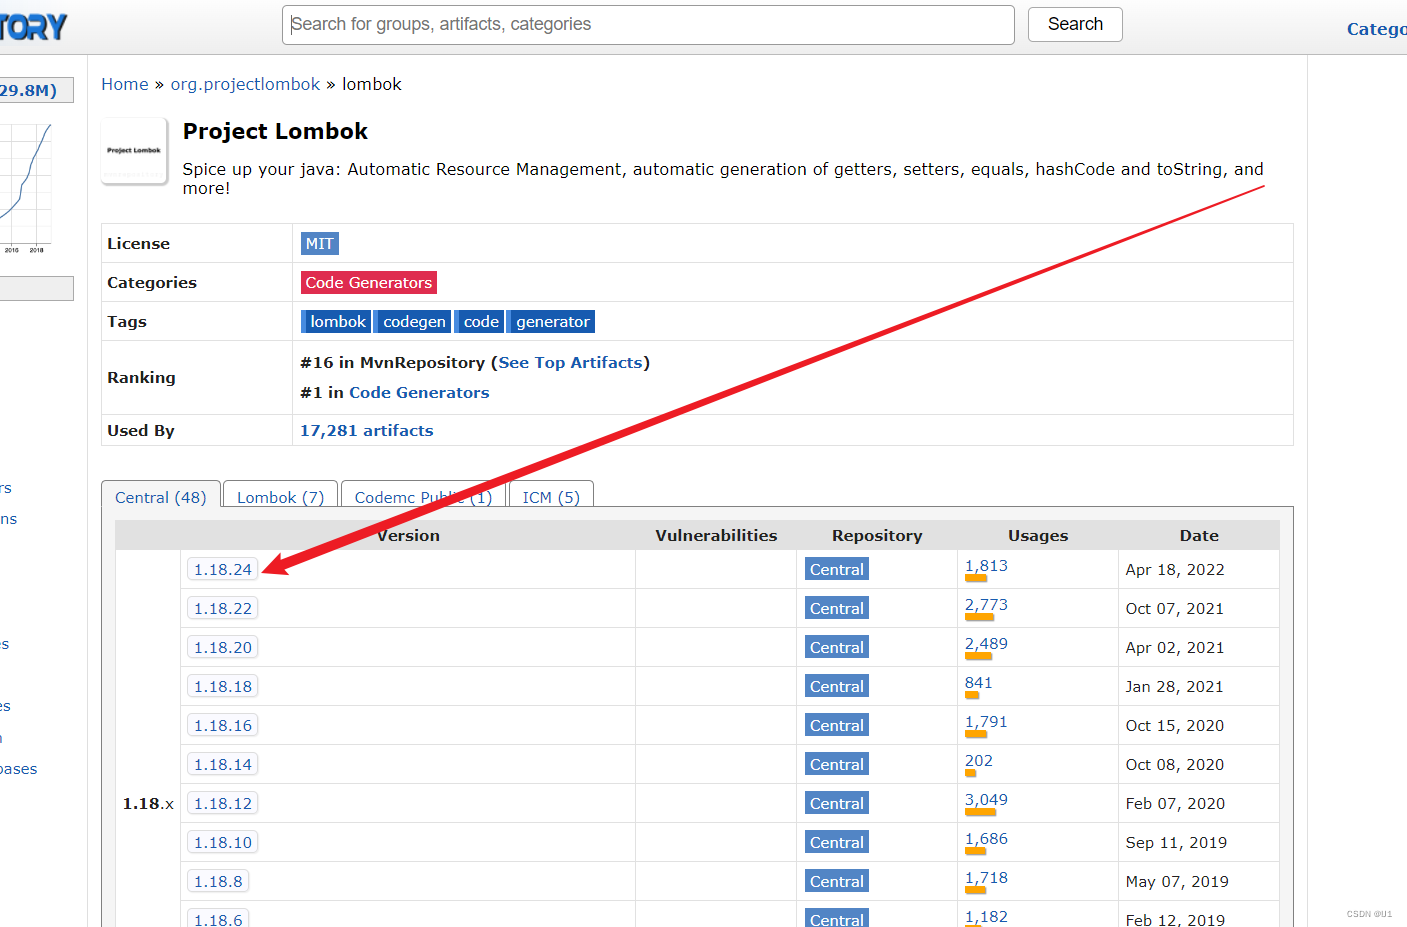Click Central badge in 1.18.18 row
1407x927 pixels.
tap(837, 686)
